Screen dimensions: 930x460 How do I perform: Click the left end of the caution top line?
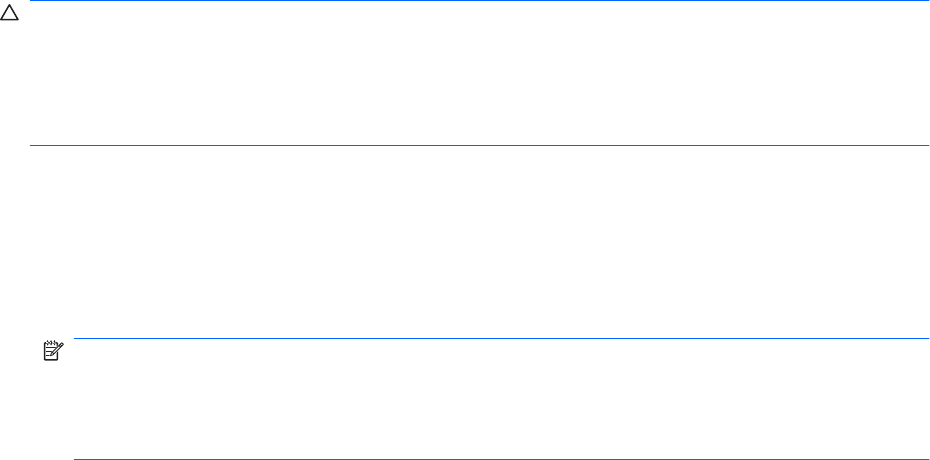(x=33, y=2)
